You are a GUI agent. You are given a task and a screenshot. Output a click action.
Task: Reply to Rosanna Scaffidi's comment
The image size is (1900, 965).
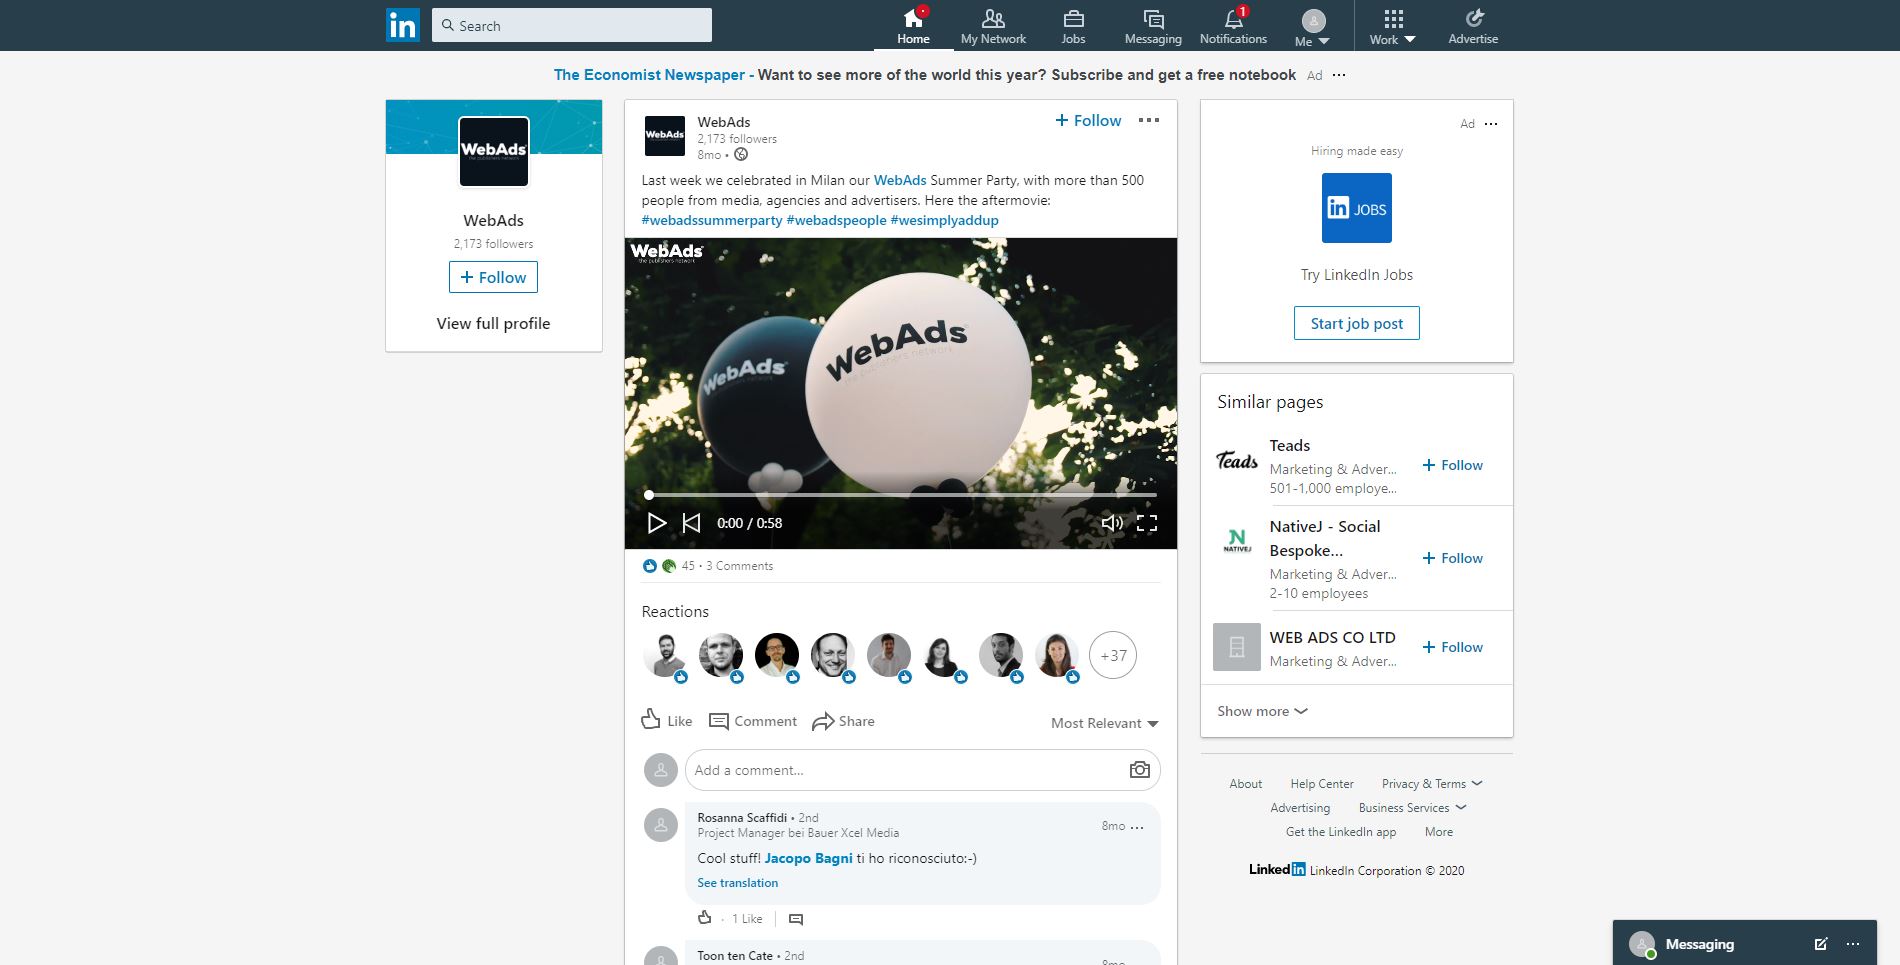click(x=796, y=919)
